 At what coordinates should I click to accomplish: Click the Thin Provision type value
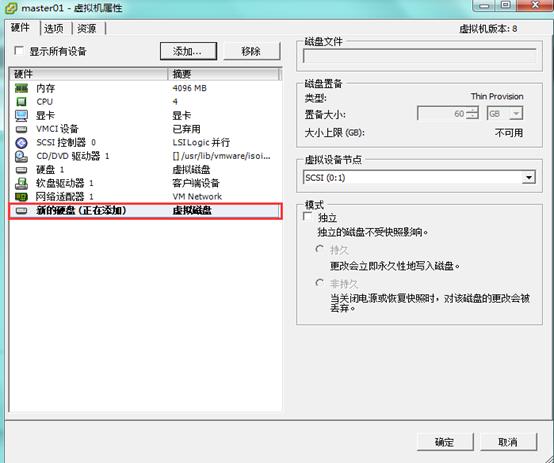click(497, 96)
